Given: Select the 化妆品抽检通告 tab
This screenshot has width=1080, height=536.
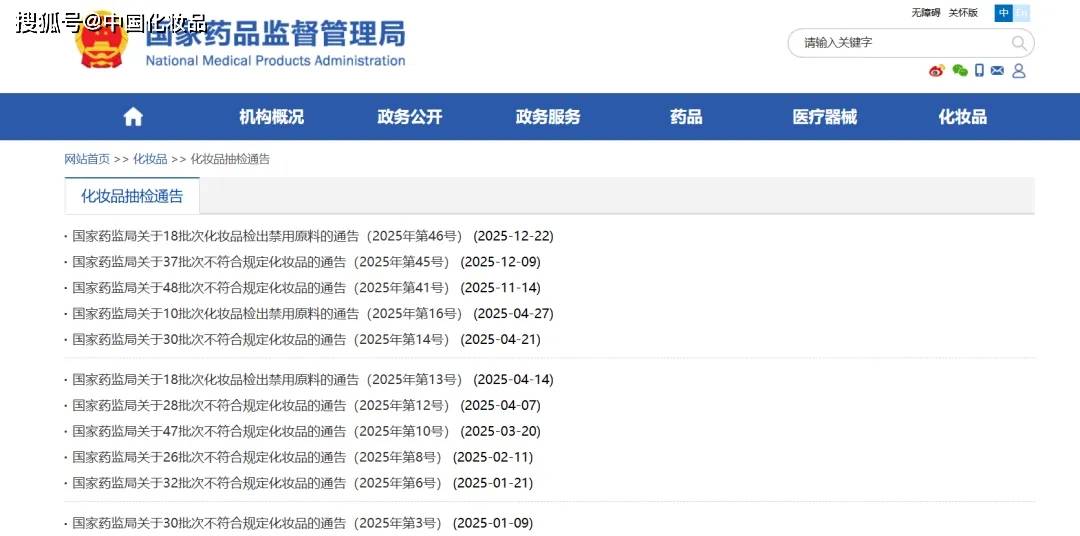Looking at the screenshot, I should [132, 196].
